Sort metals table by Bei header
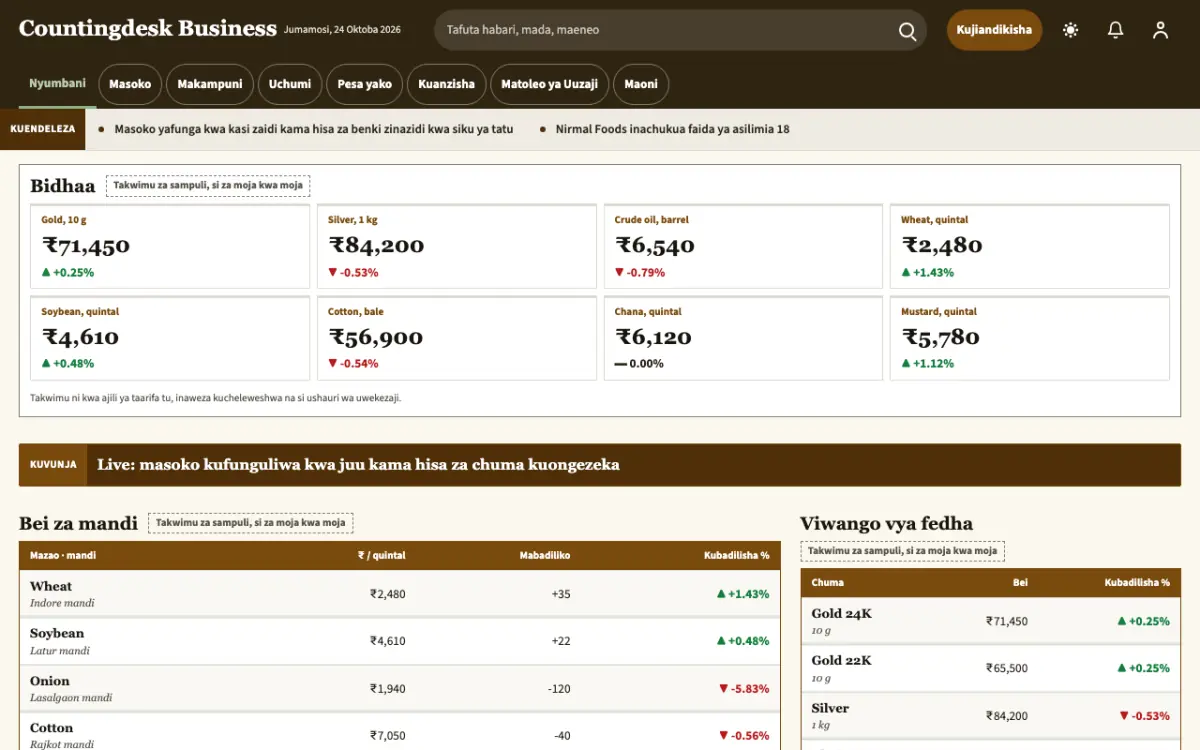The width and height of the screenshot is (1200, 750). tap(1020, 582)
